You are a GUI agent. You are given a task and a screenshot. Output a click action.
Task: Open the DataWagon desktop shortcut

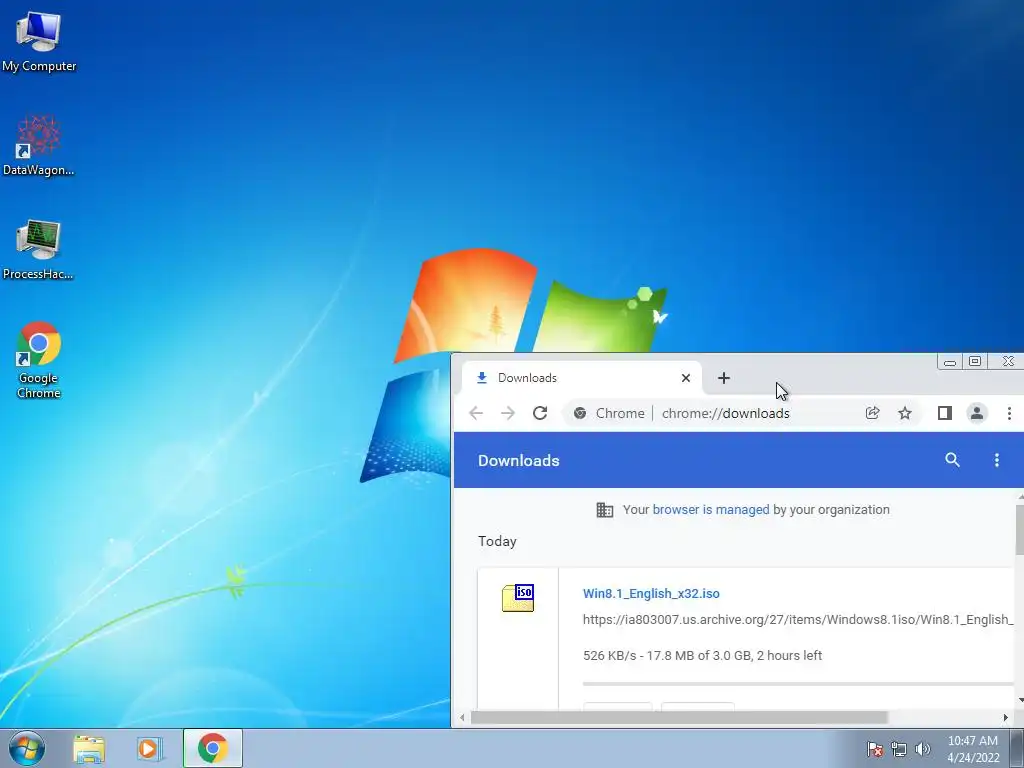(39, 146)
